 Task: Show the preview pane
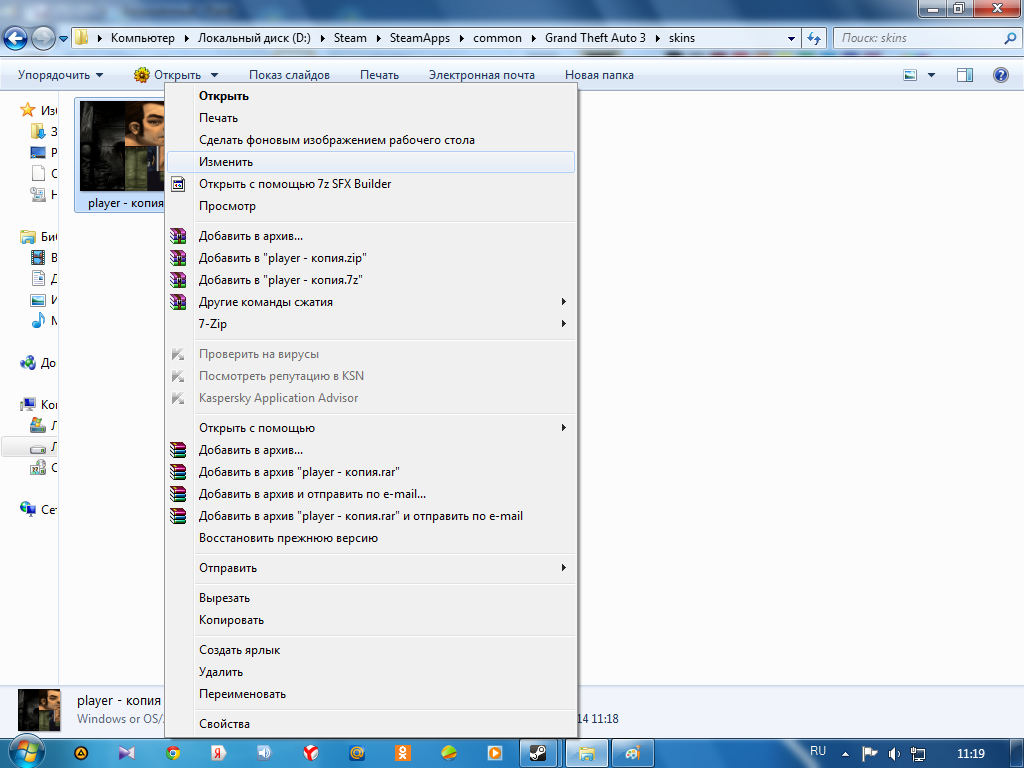pos(965,75)
